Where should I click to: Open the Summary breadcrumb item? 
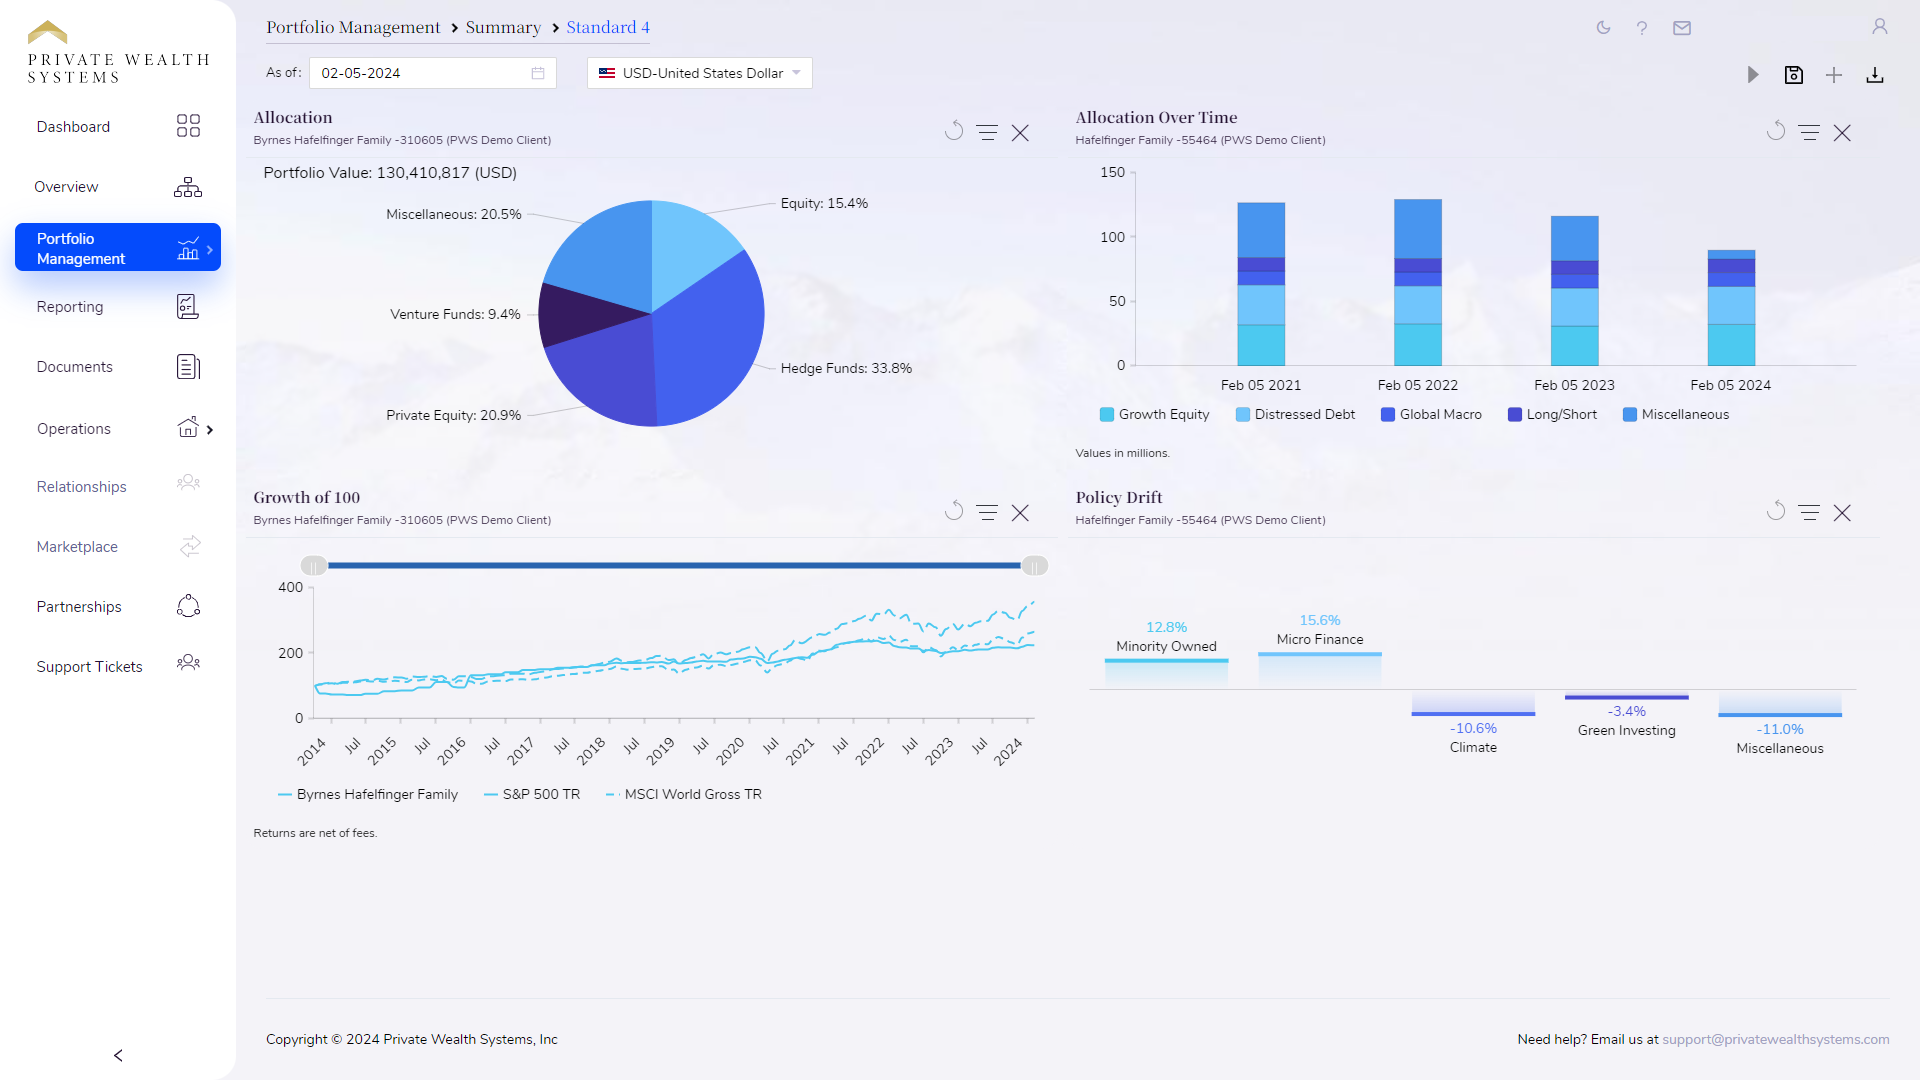(504, 27)
